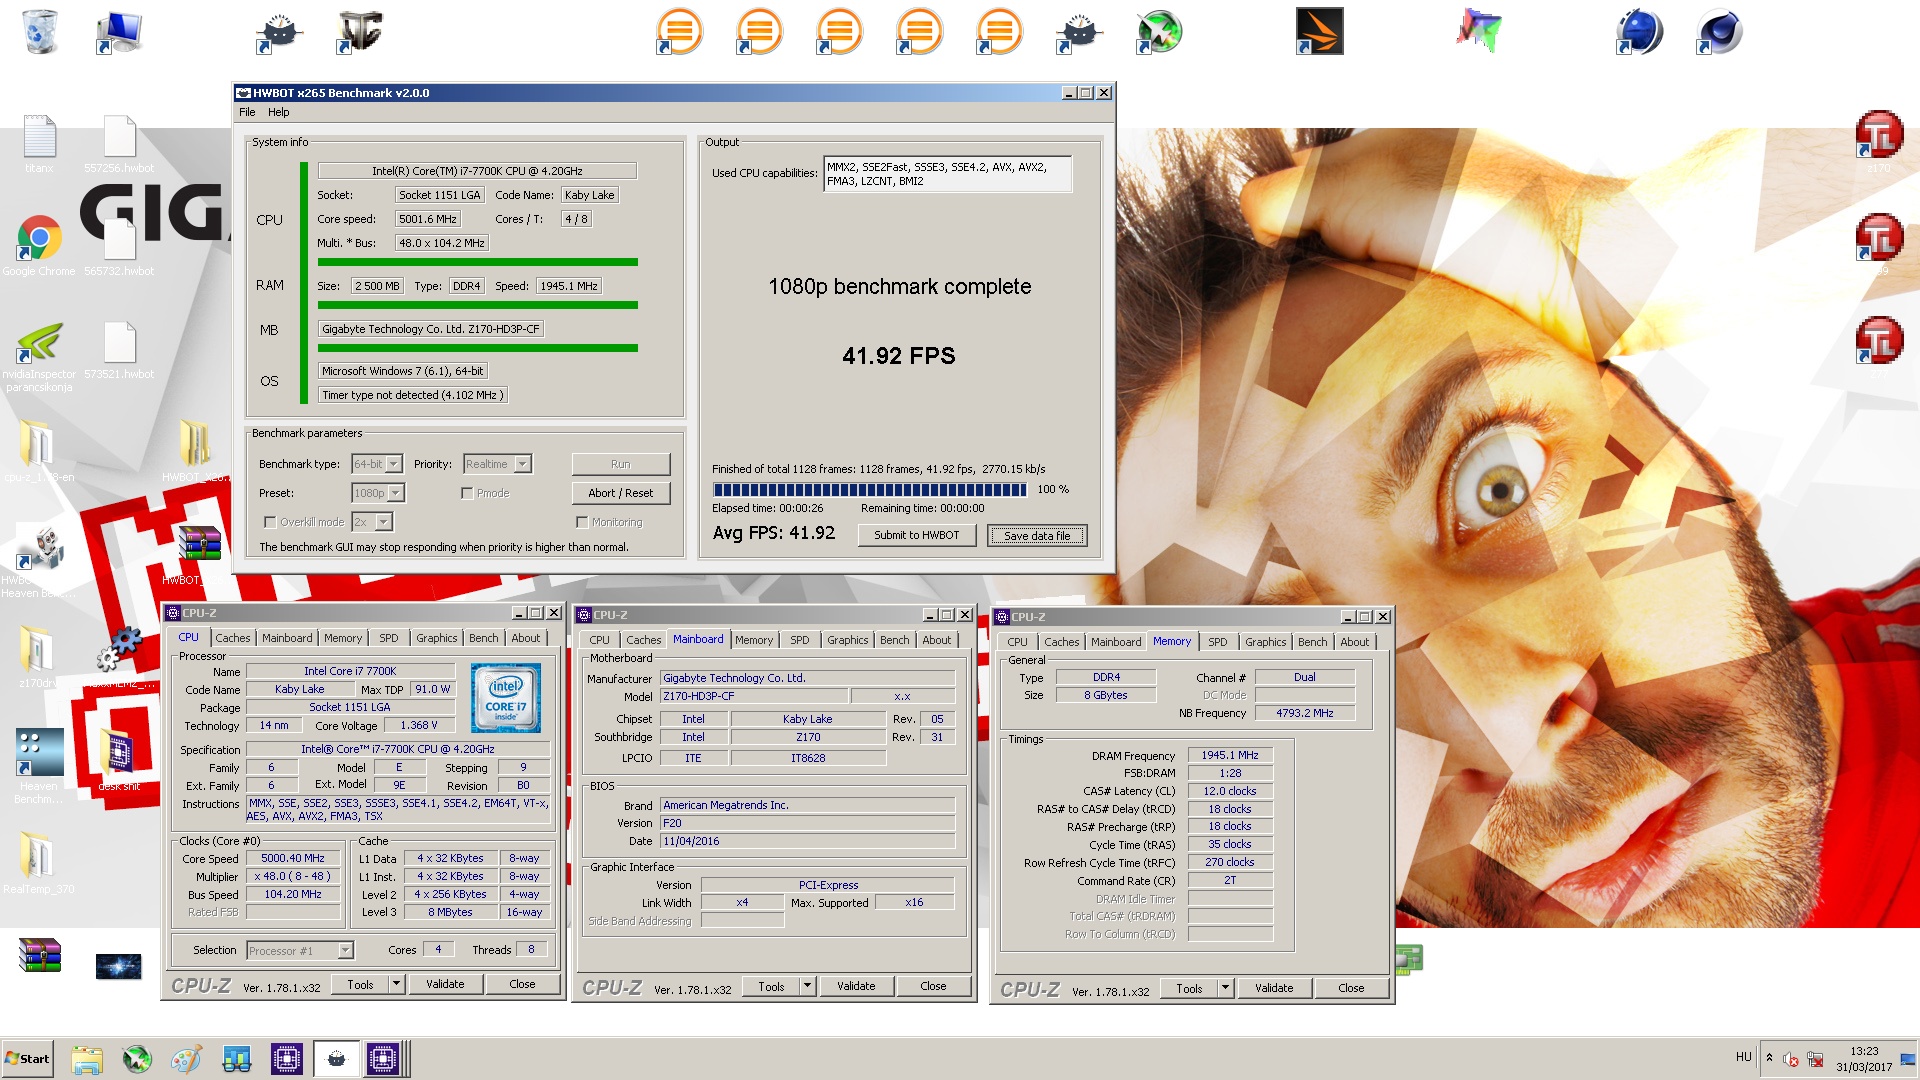Switch to Bench tab in left CPU-Z
The height and width of the screenshot is (1080, 1920).
pos(483,638)
